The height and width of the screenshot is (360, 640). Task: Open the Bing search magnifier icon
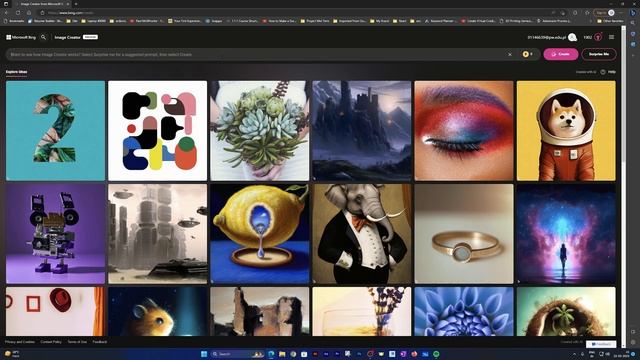pyautogui.click(x=43, y=37)
